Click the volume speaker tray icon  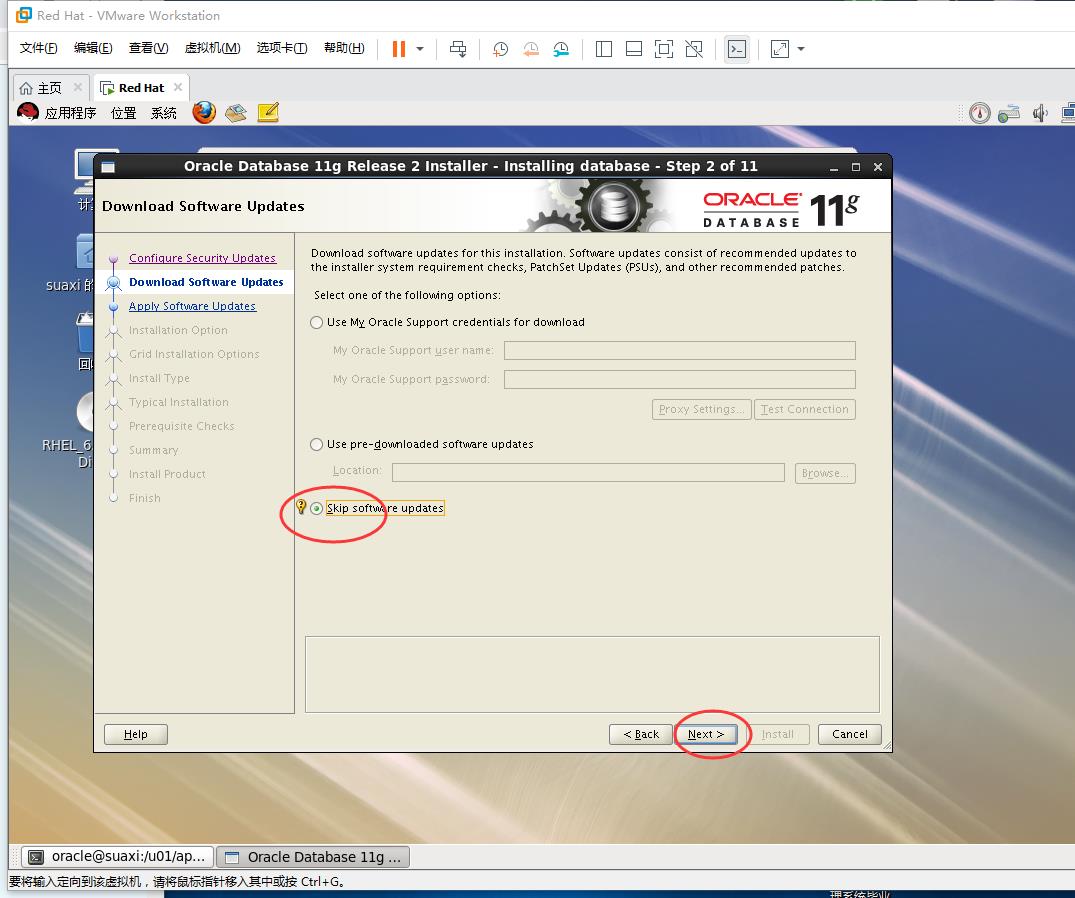click(1040, 113)
